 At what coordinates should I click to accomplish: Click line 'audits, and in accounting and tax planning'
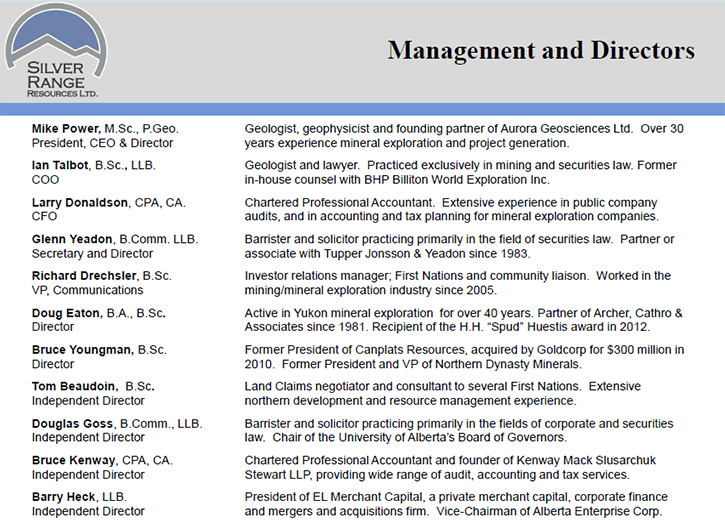coord(452,216)
